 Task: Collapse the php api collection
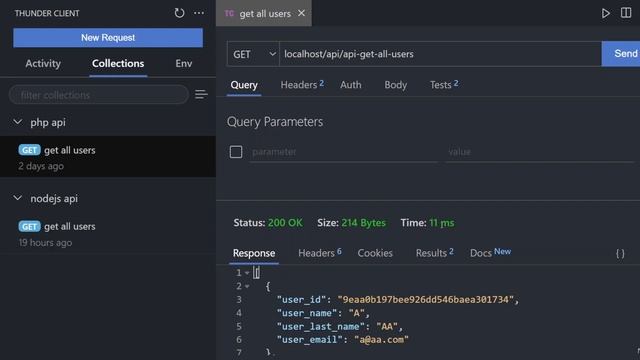(18, 122)
